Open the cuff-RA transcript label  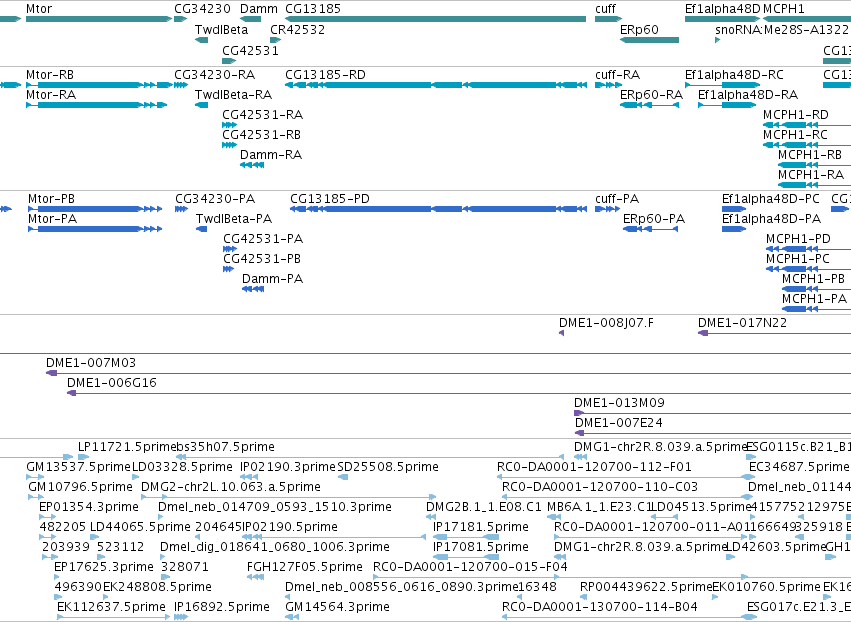(618, 74)
